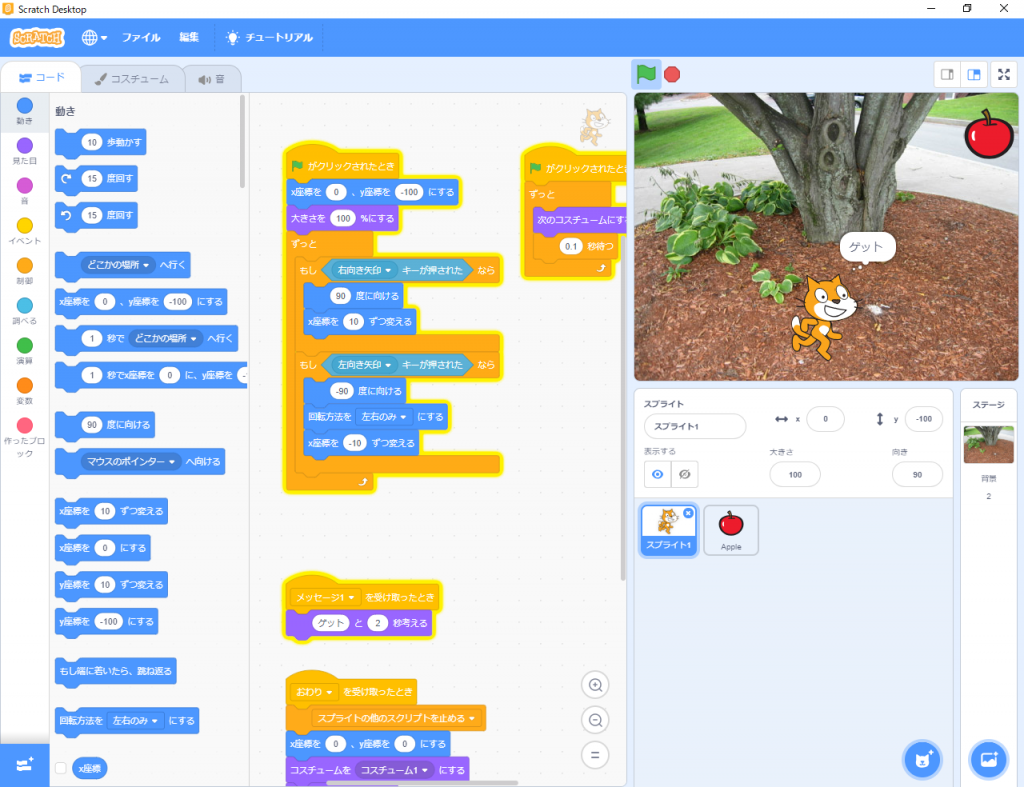The height and width of the screenshot is (787, 1024).
Task: Show the sprite with the eye icon
Action: click(658, 474)
